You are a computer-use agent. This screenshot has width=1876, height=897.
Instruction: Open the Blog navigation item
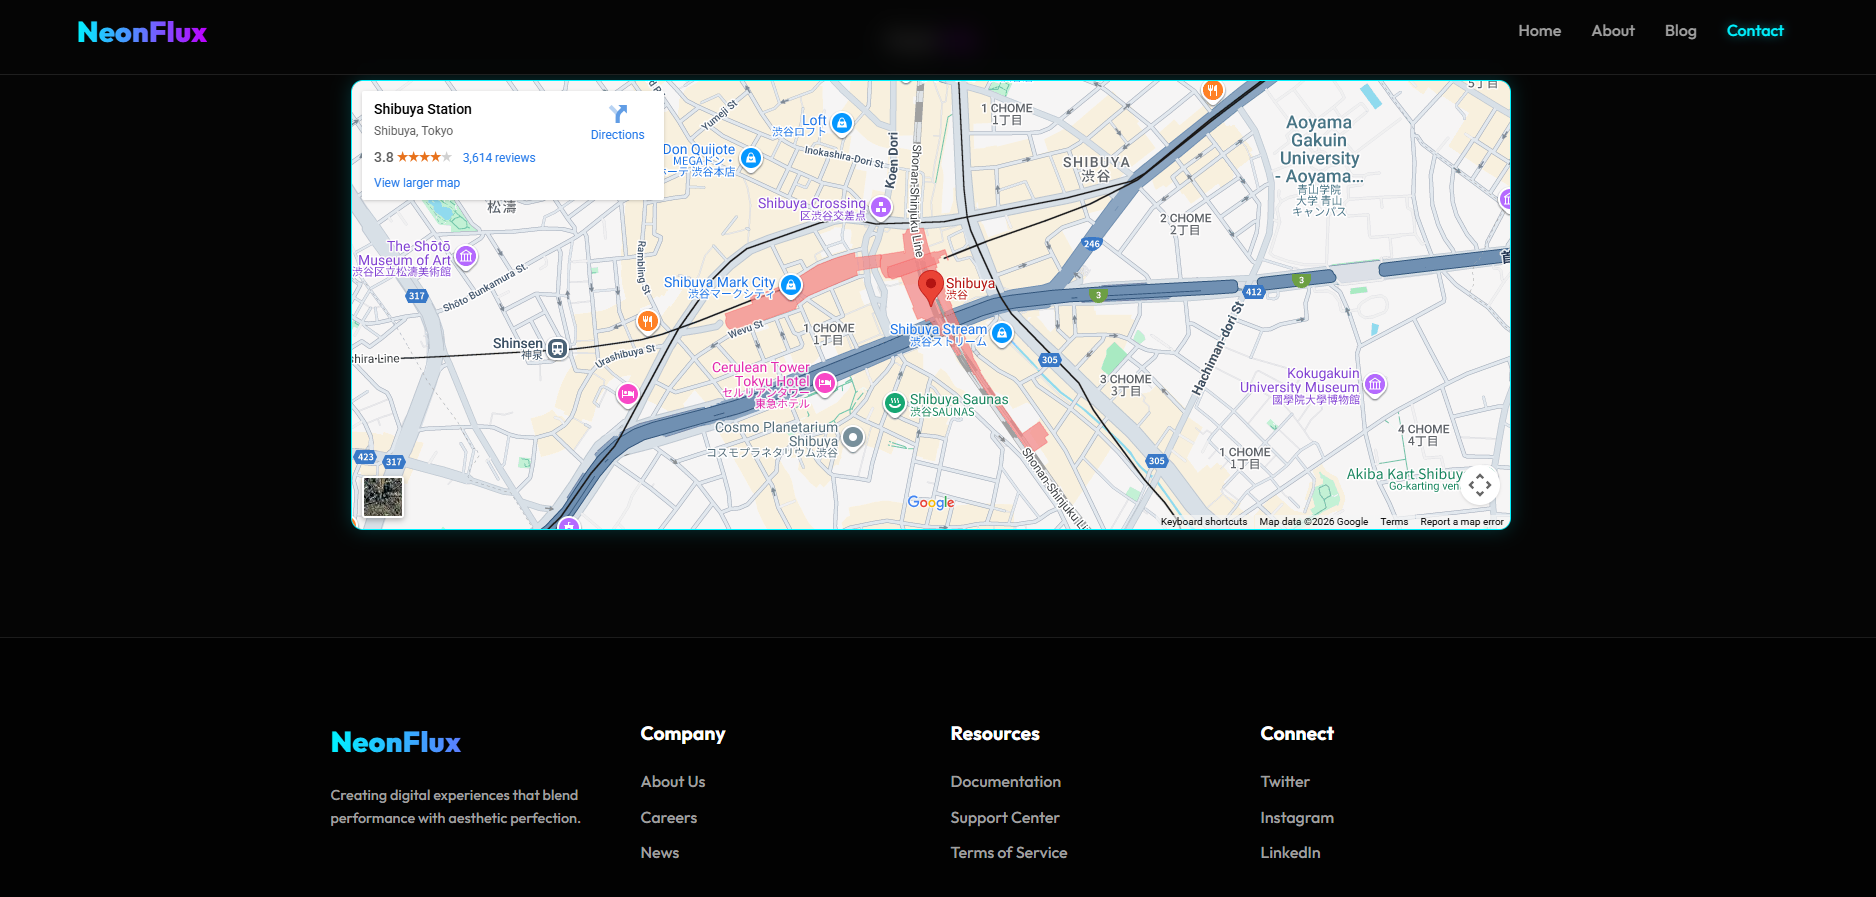[x=1680, y=31]
